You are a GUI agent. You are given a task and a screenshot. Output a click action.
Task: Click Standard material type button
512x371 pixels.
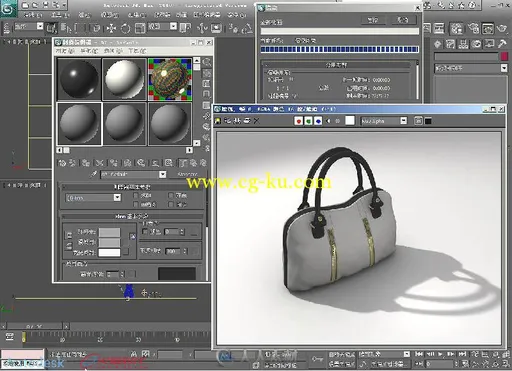tap(187, 174)
